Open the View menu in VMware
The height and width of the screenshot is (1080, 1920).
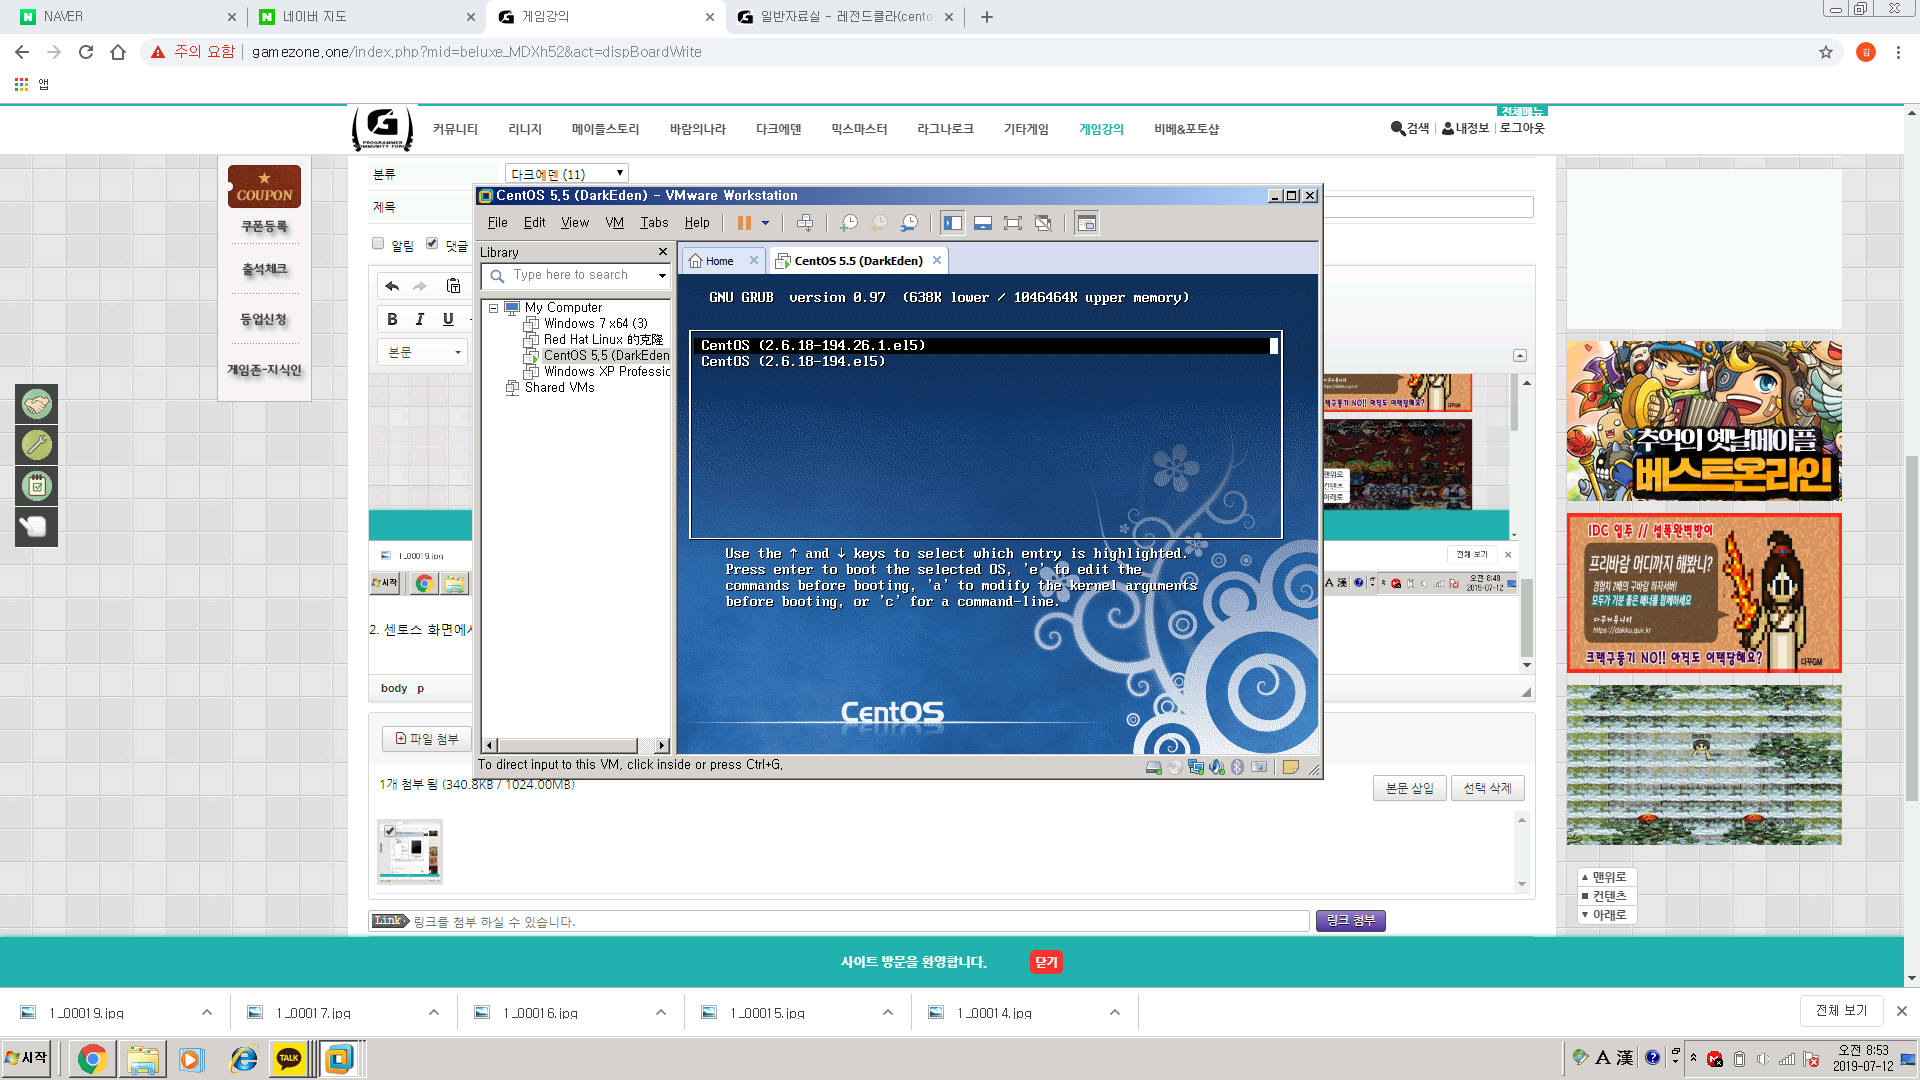click(574, 223)
